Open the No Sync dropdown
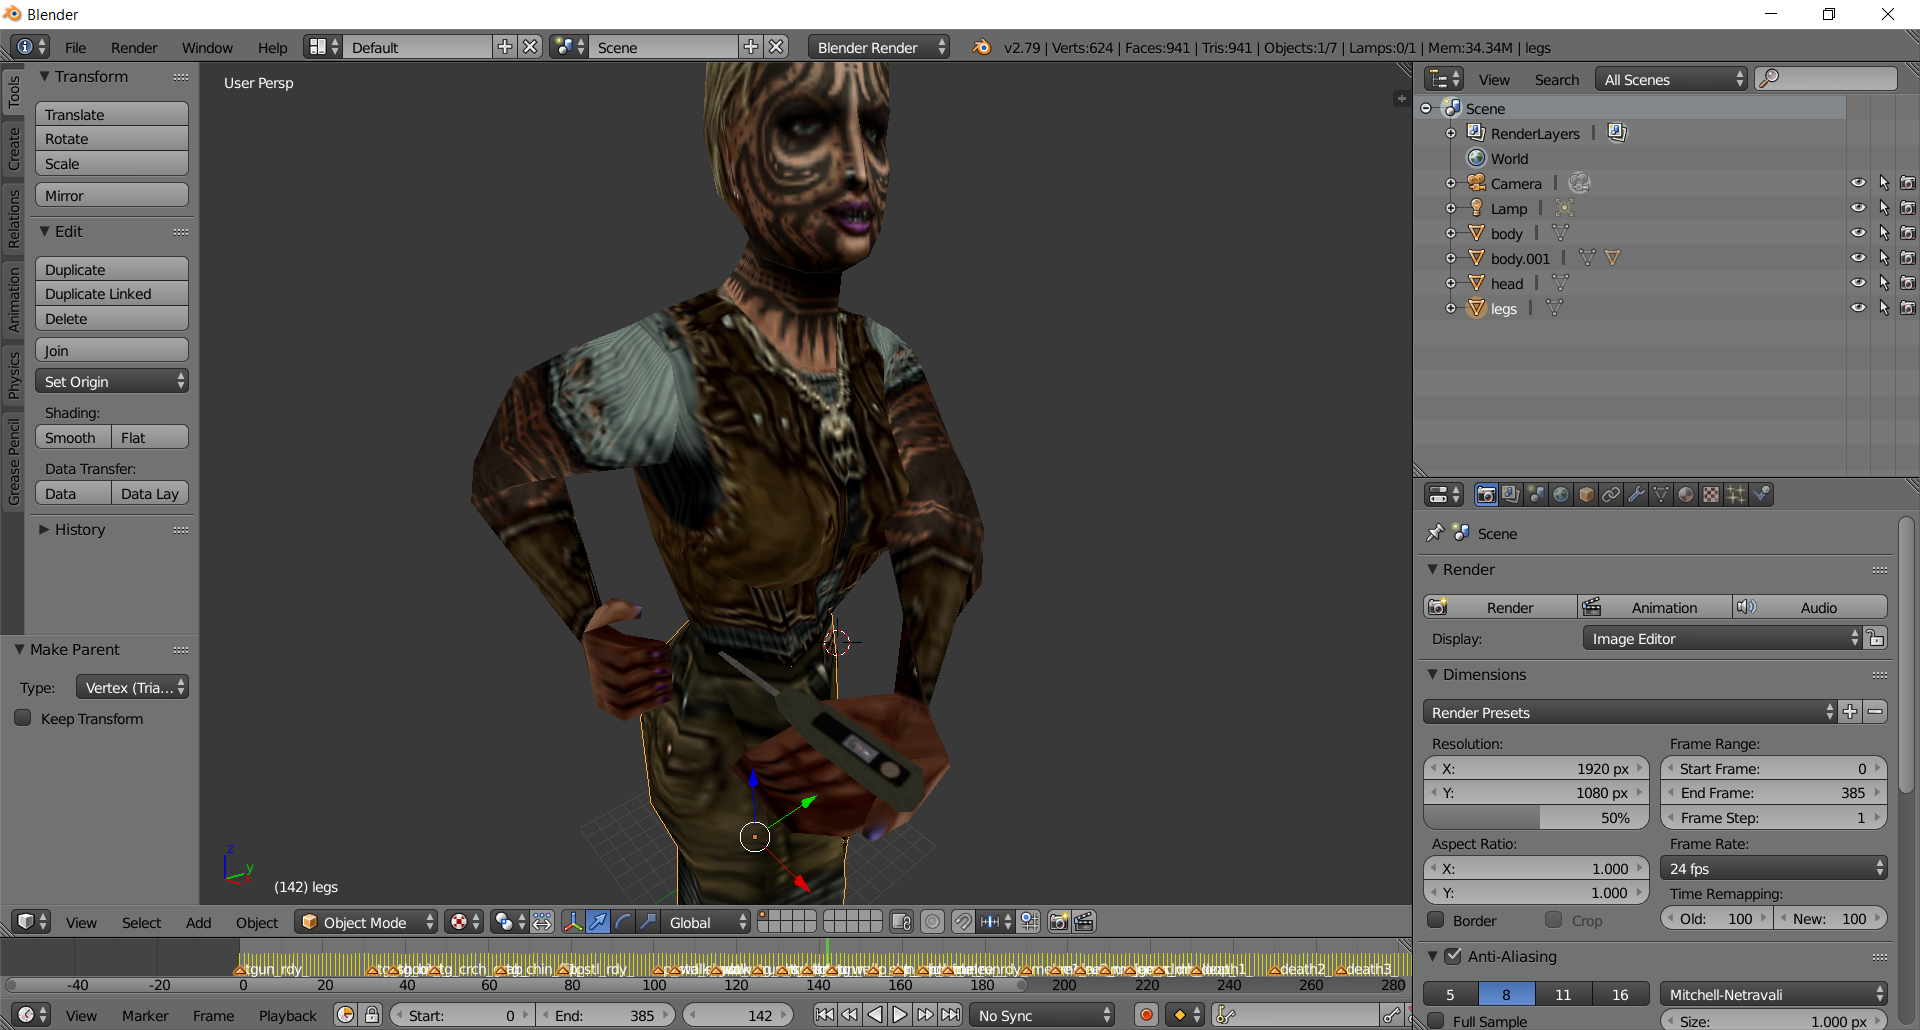Viewport: 1920px width, 1030px height. [x=1042, y=1015]
